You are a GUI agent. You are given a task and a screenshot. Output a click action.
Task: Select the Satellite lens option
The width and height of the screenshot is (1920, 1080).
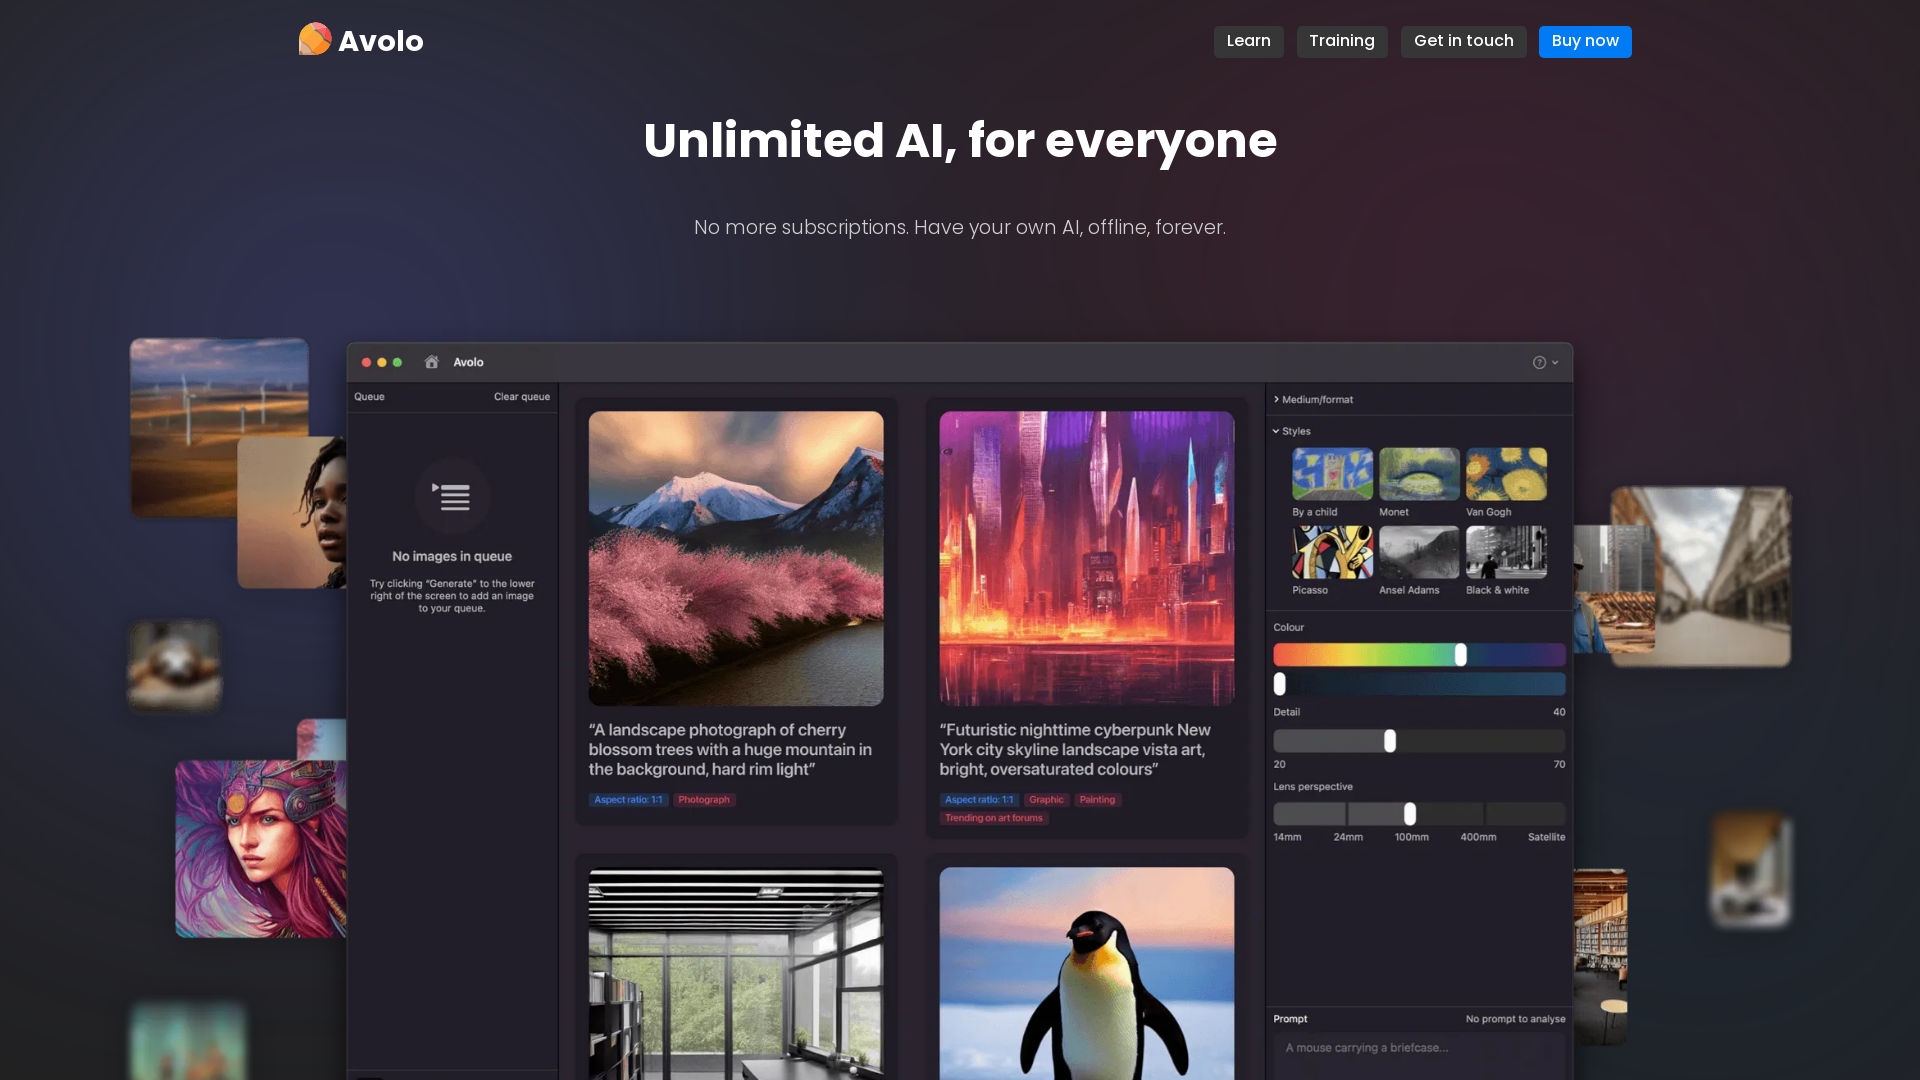point(1546,837)
